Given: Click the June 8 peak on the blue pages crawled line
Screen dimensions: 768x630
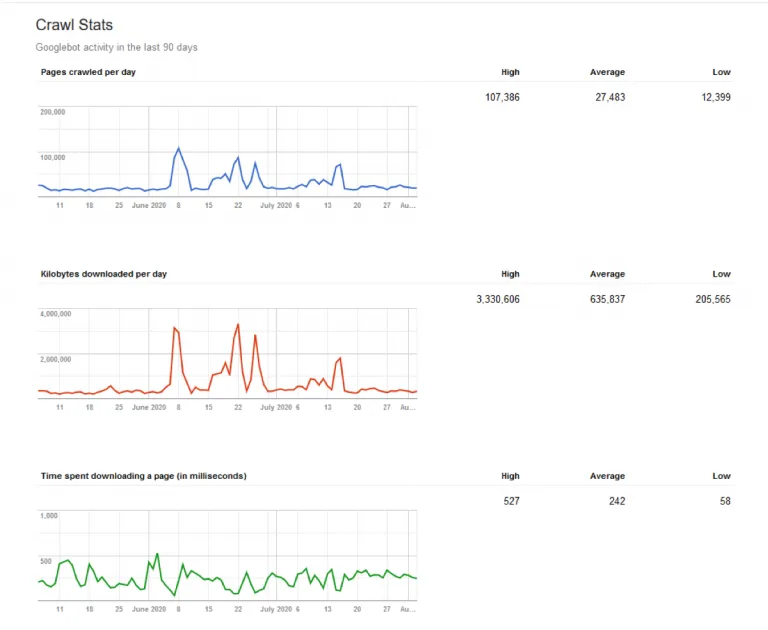Looking at the screenshot, I should 178,148.
